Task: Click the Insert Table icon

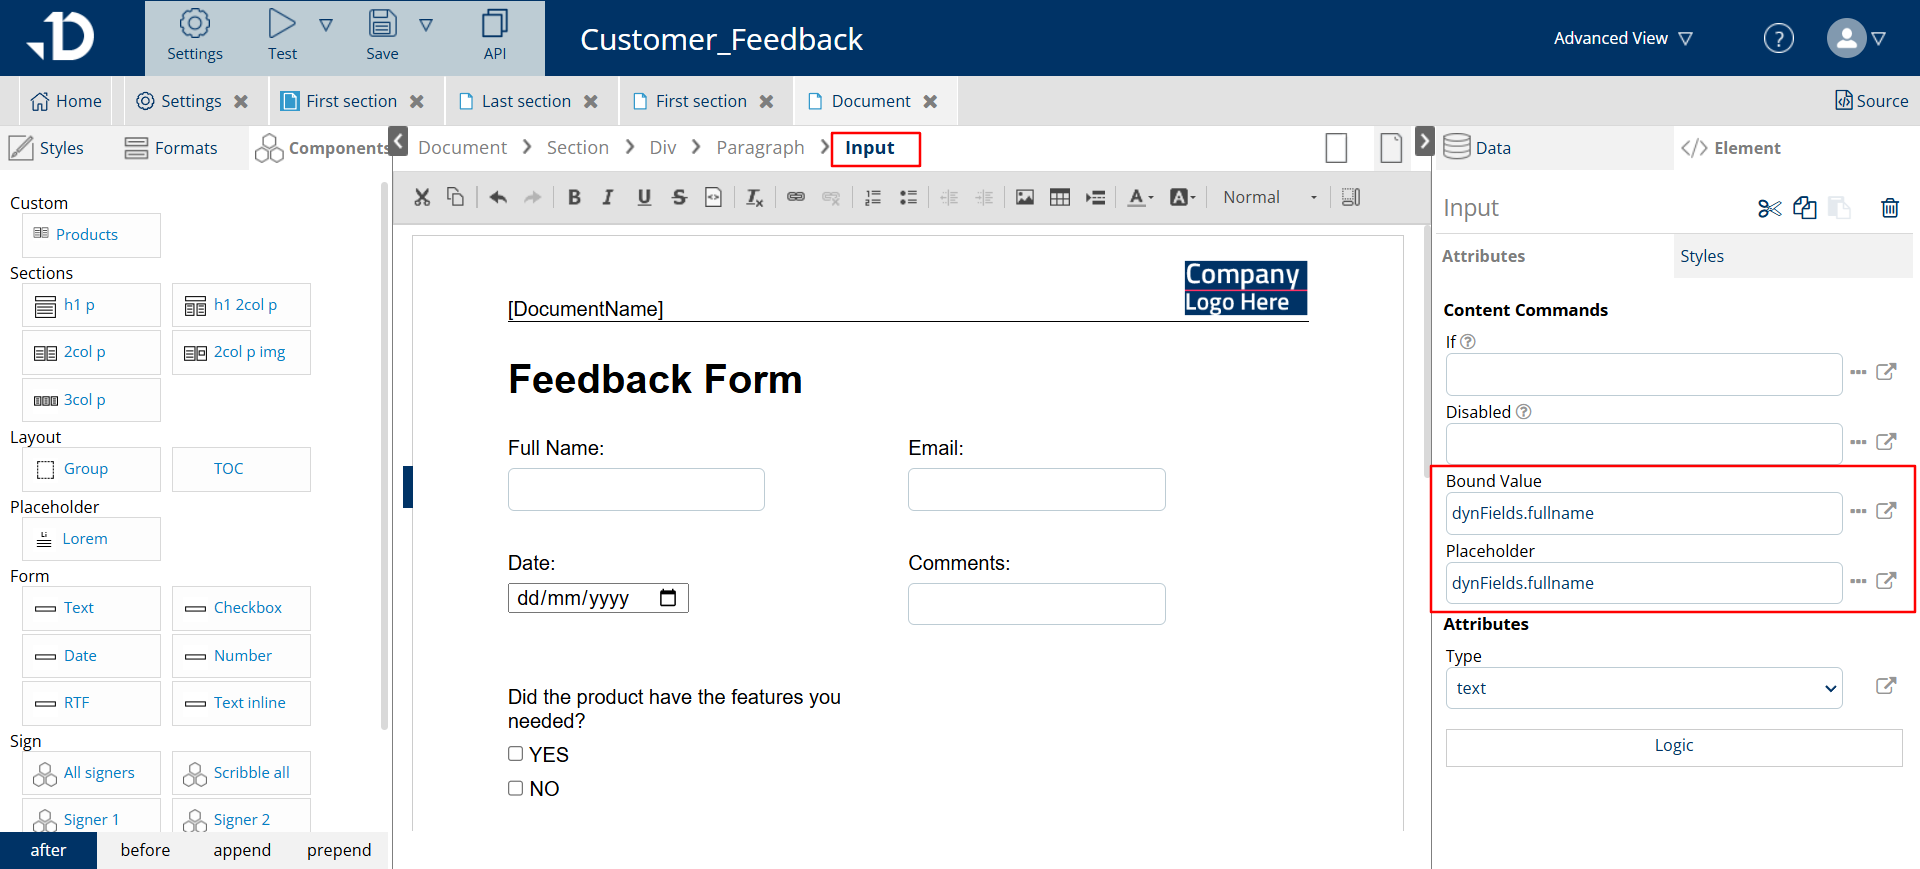Action: point(1060,198)
